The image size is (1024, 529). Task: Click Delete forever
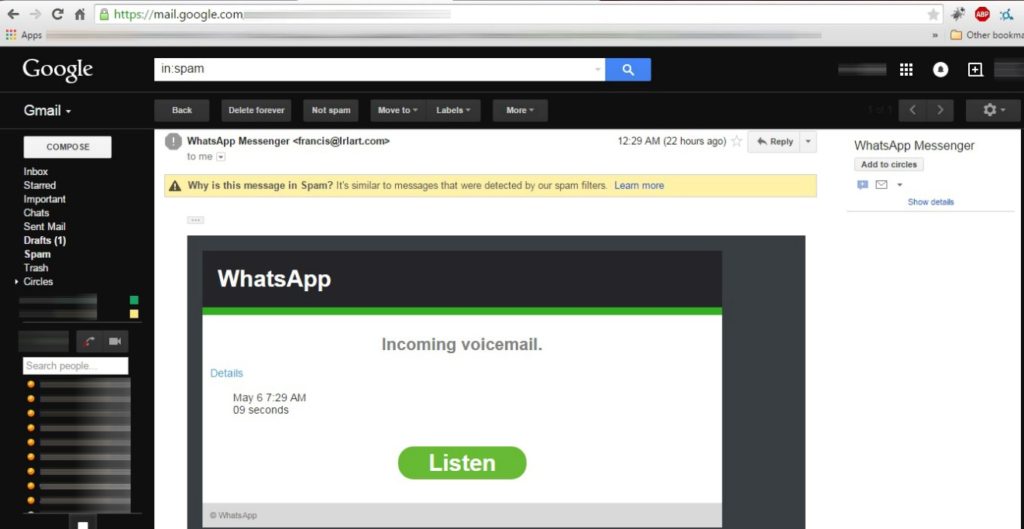click(x=256, y=110)
